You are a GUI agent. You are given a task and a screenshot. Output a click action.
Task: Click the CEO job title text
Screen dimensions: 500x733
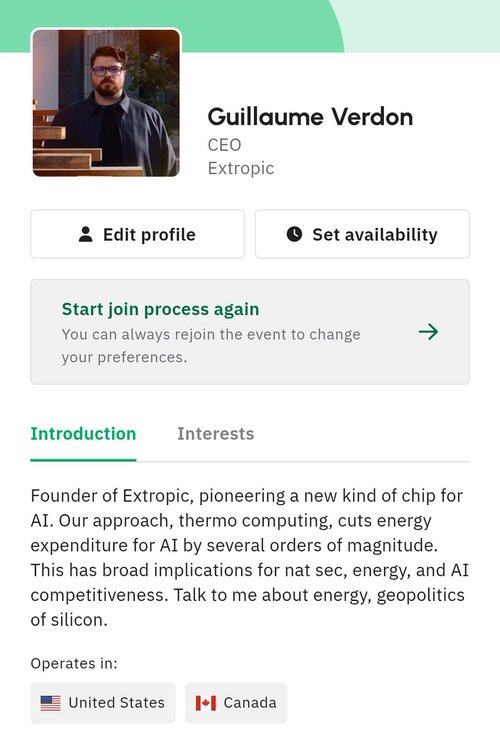pos(224,145)
